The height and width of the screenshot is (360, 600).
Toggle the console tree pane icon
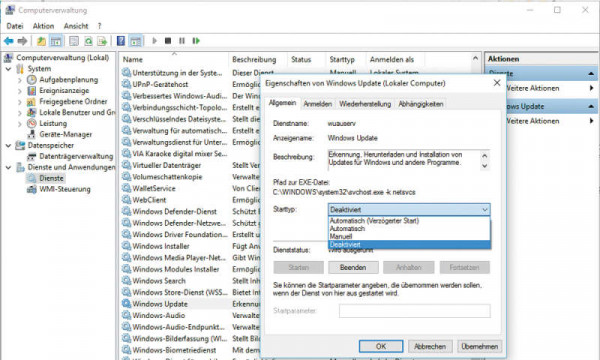click(56, 41)
